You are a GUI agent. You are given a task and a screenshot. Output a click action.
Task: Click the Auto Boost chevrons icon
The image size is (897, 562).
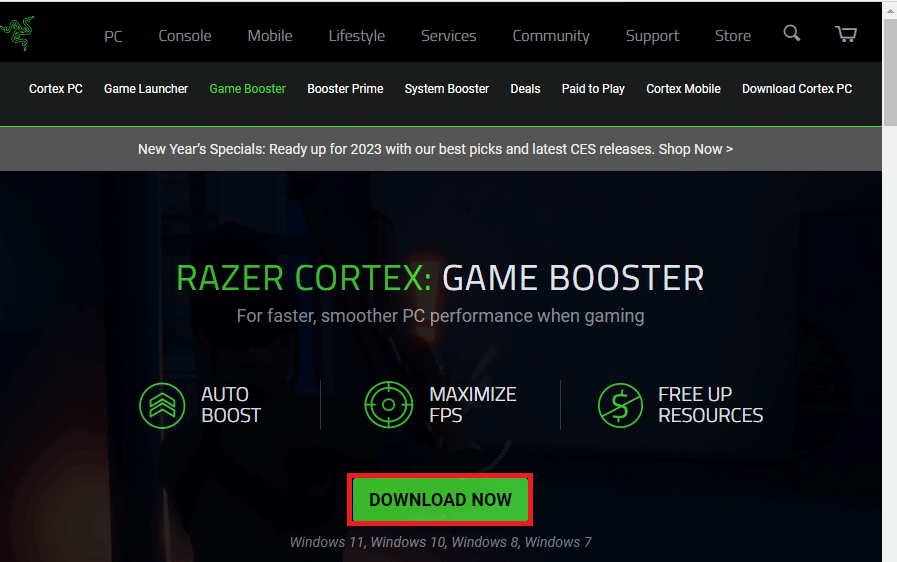(x=162, y=405)
